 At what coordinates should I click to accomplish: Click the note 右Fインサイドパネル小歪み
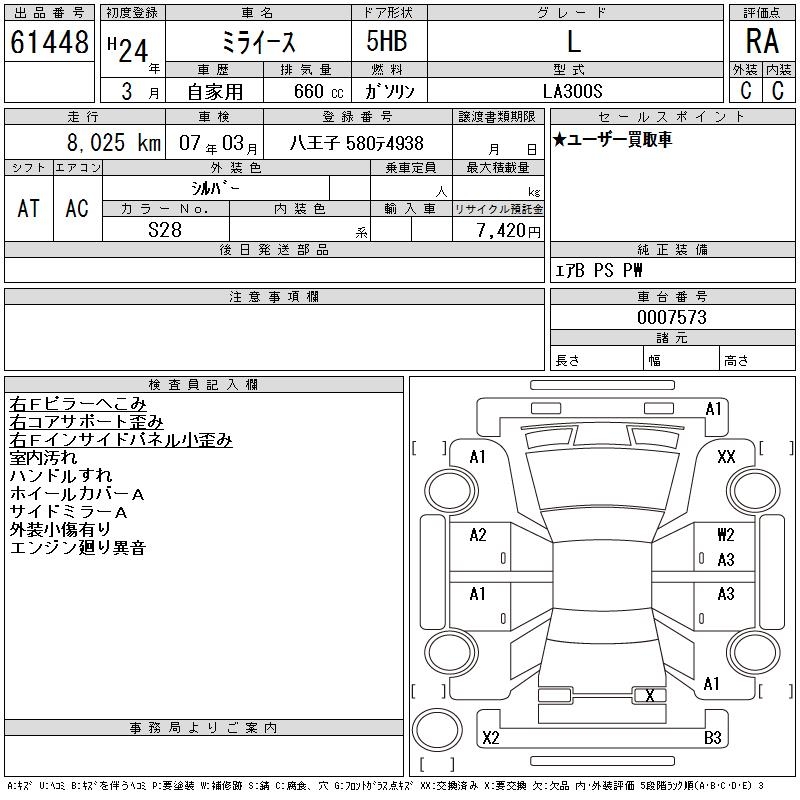121,440
